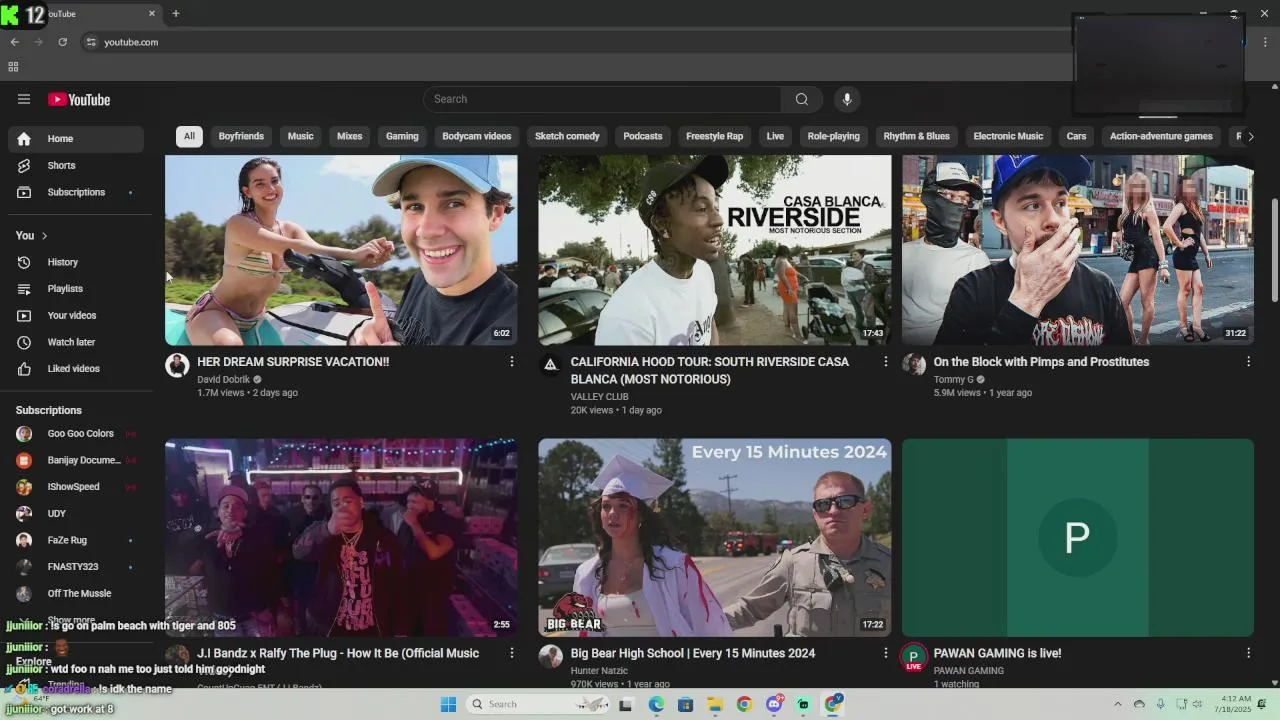Play the Riverside Casa Blanca thumbnail
Screen dimensions: 1280x720
coord(714,250)
